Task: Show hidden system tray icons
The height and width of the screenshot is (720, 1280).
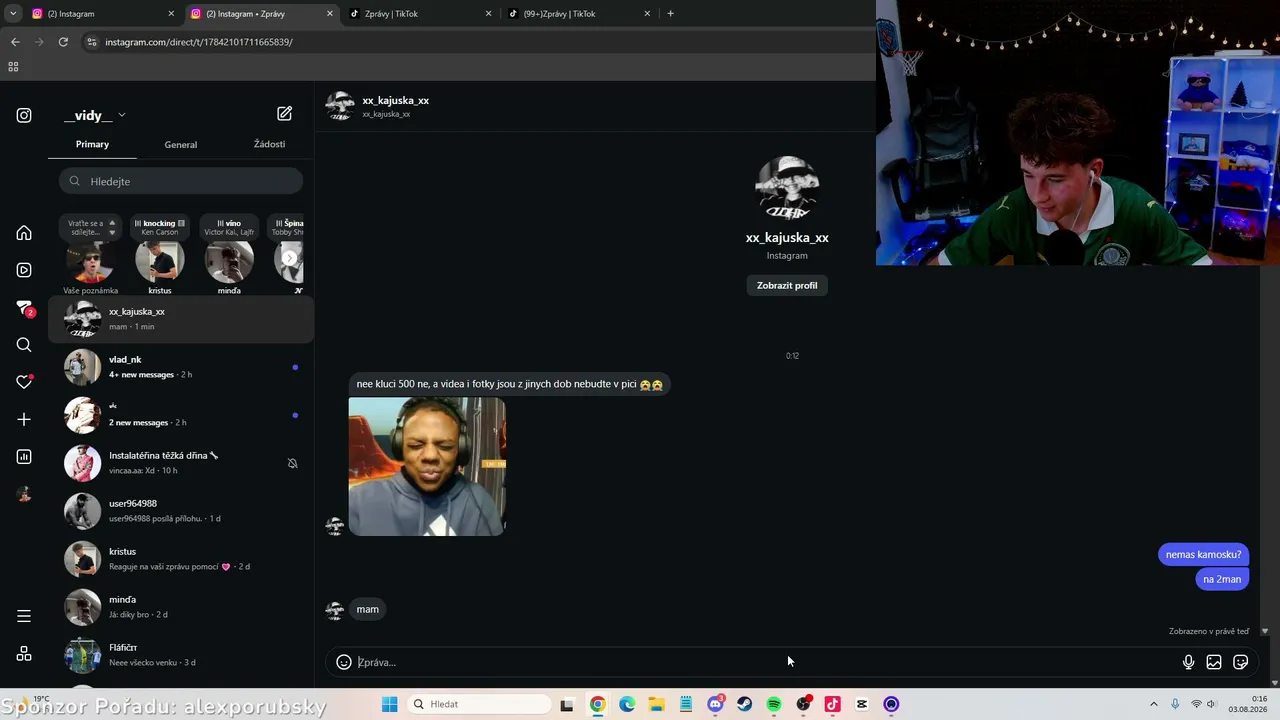Action: click(1153, 704)
